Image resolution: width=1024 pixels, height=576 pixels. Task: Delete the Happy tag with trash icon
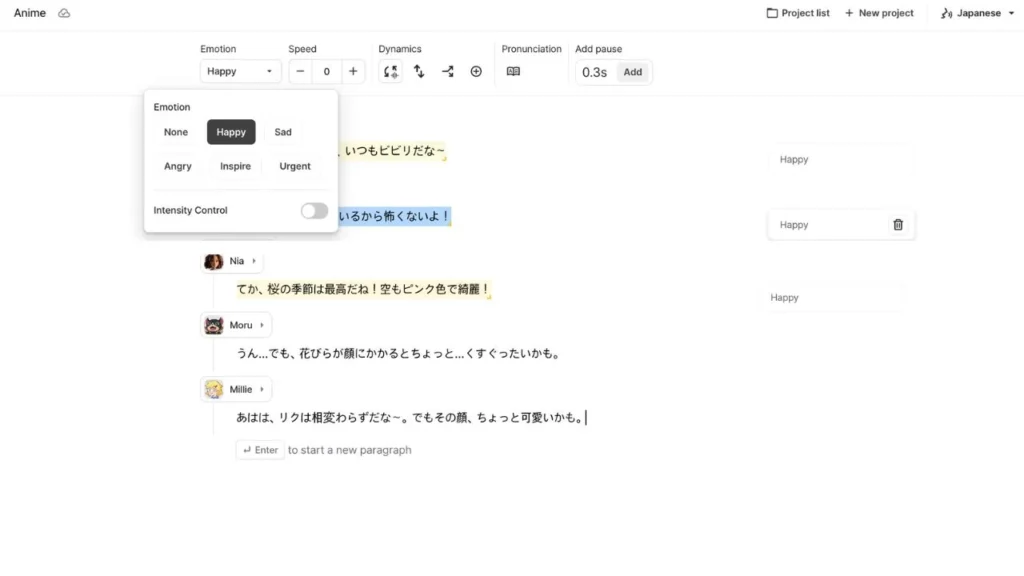coord(898,225)
